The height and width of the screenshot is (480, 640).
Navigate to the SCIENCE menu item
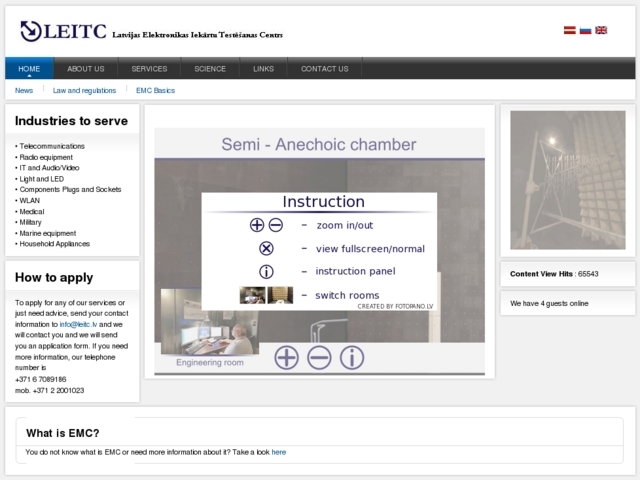[210, 69]
